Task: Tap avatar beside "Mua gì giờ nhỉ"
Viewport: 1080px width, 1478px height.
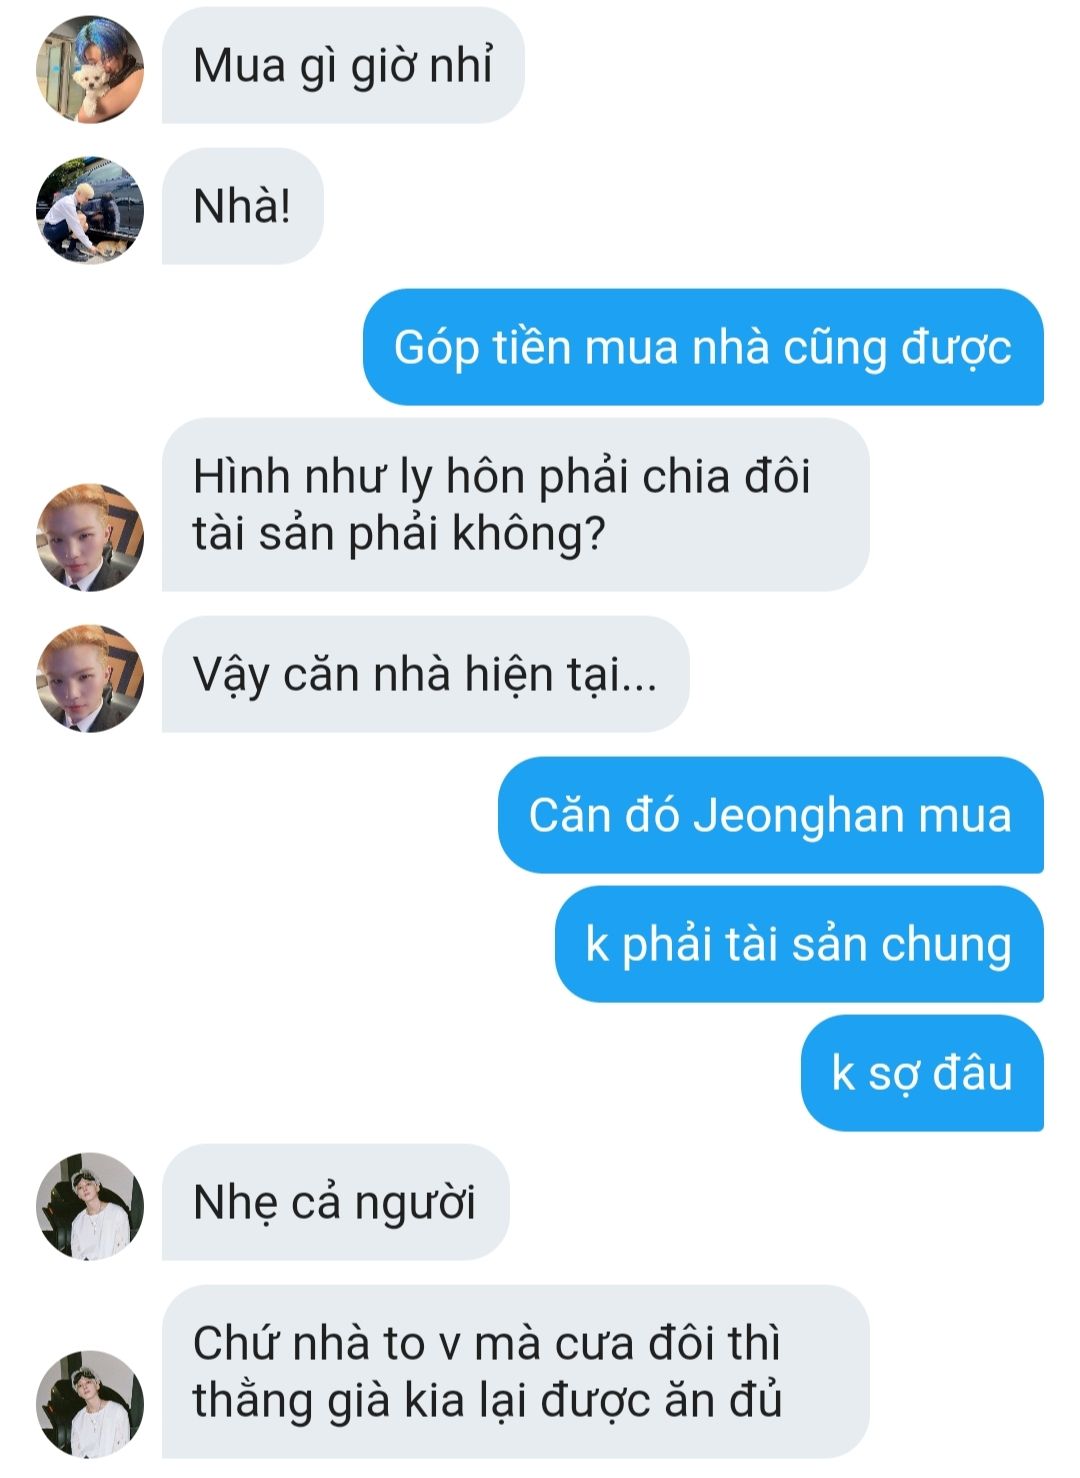Action: [90, 69]
